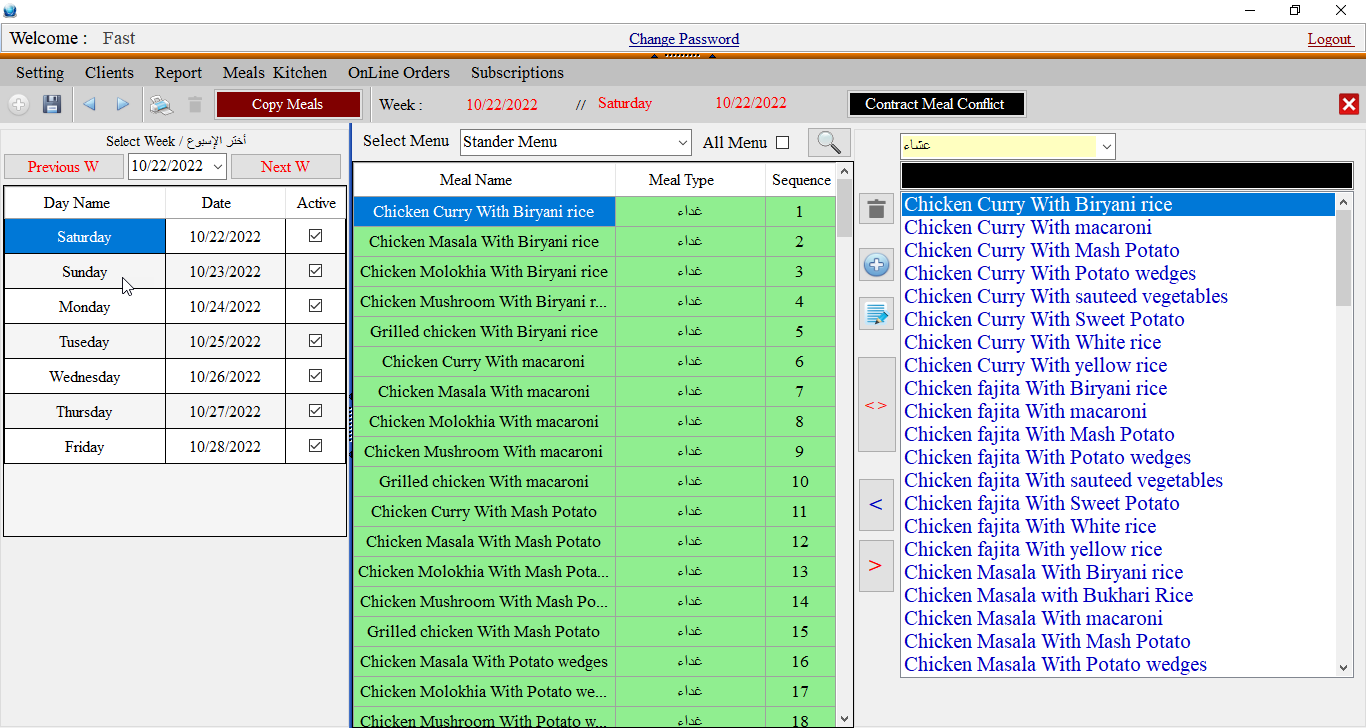Click the black search input field
The width and height of the screenshot is (1366, 728).
pyautogui.click(x=1126, y=176)
